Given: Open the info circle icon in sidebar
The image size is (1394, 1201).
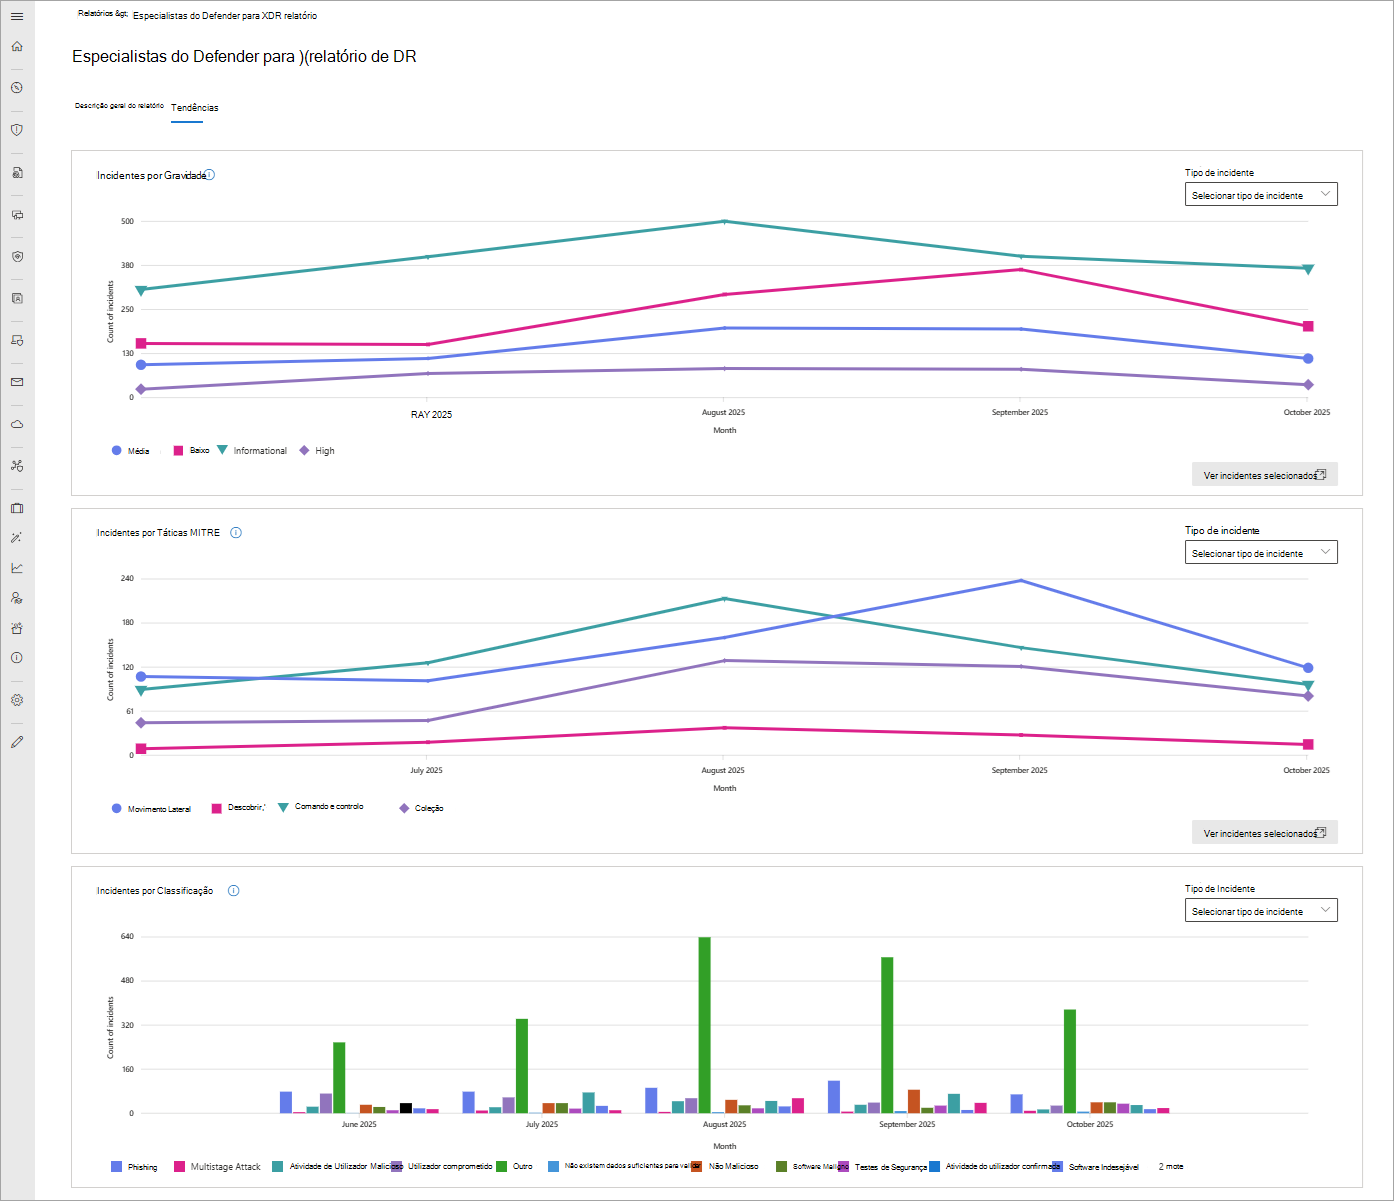Looking at the screenshot, I should [17, 658].
